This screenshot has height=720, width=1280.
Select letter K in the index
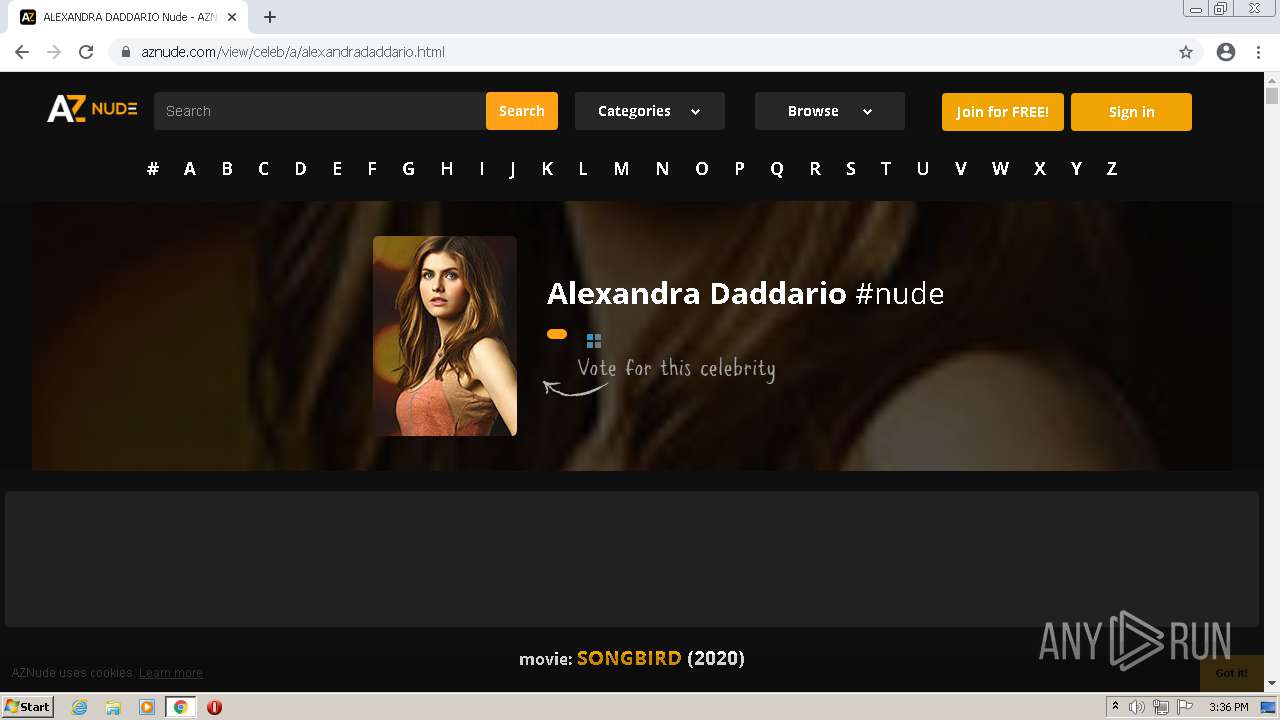(x=547, y=169)
